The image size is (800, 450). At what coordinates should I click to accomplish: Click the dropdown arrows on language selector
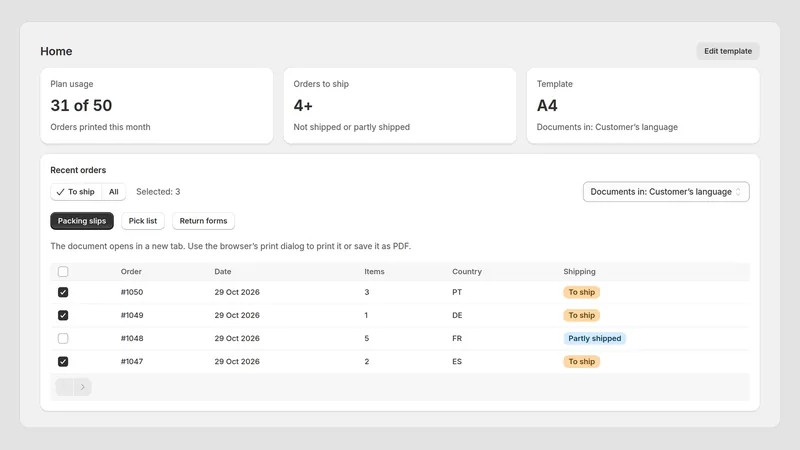click(738, 192)
